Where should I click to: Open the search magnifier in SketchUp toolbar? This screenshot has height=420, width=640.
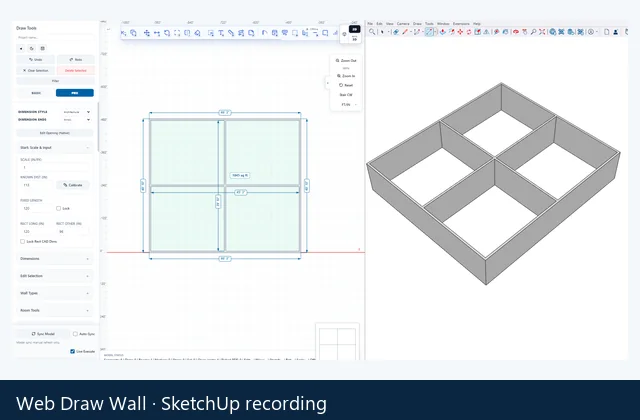[372, 32]
